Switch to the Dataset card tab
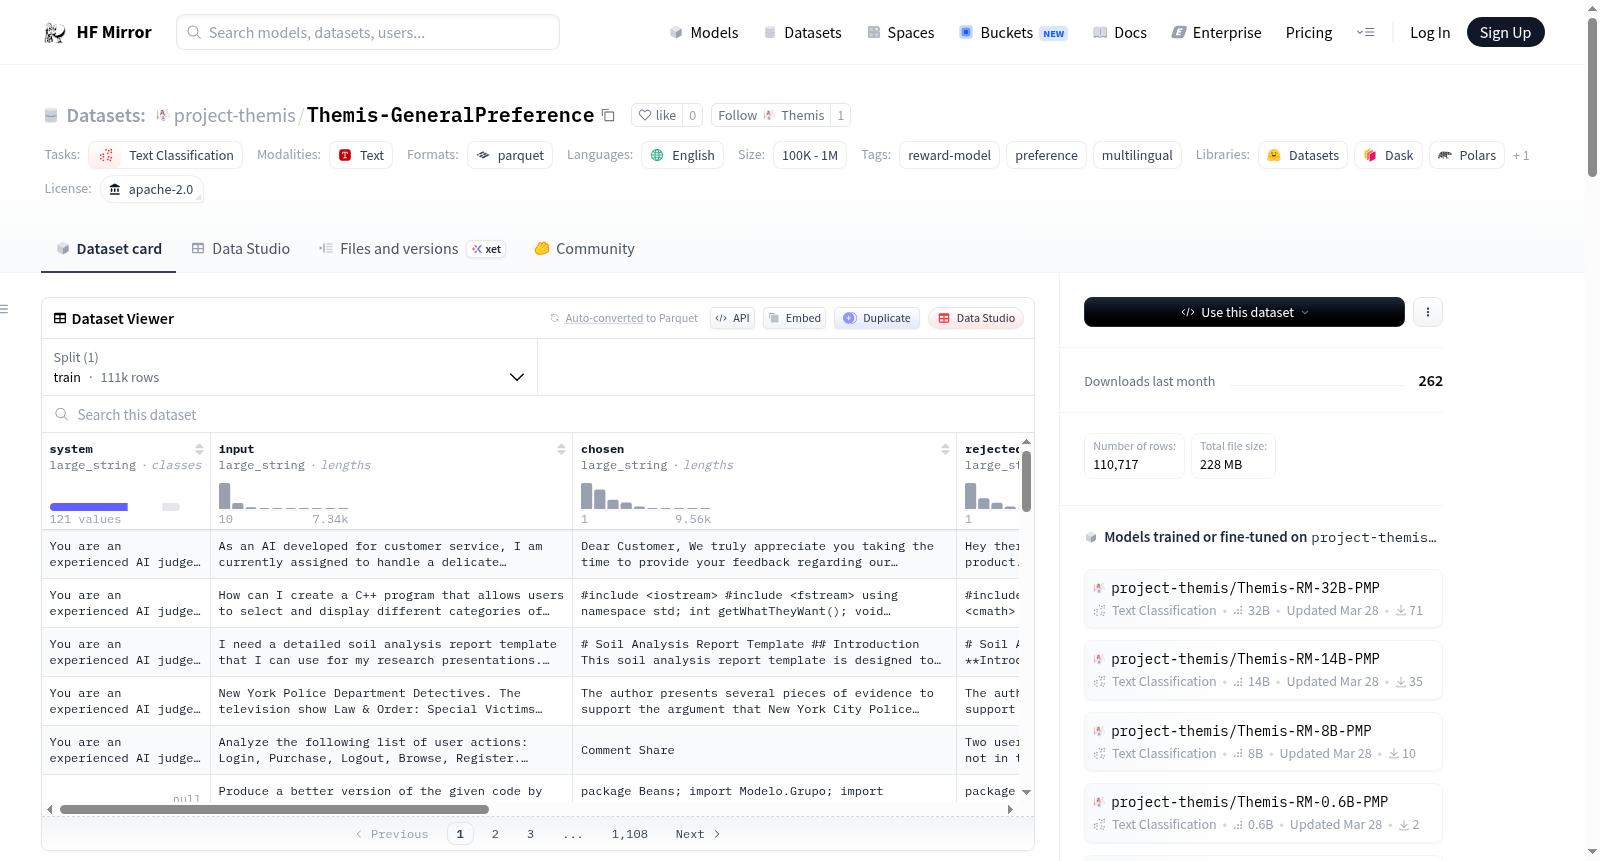 pos(108,249)
